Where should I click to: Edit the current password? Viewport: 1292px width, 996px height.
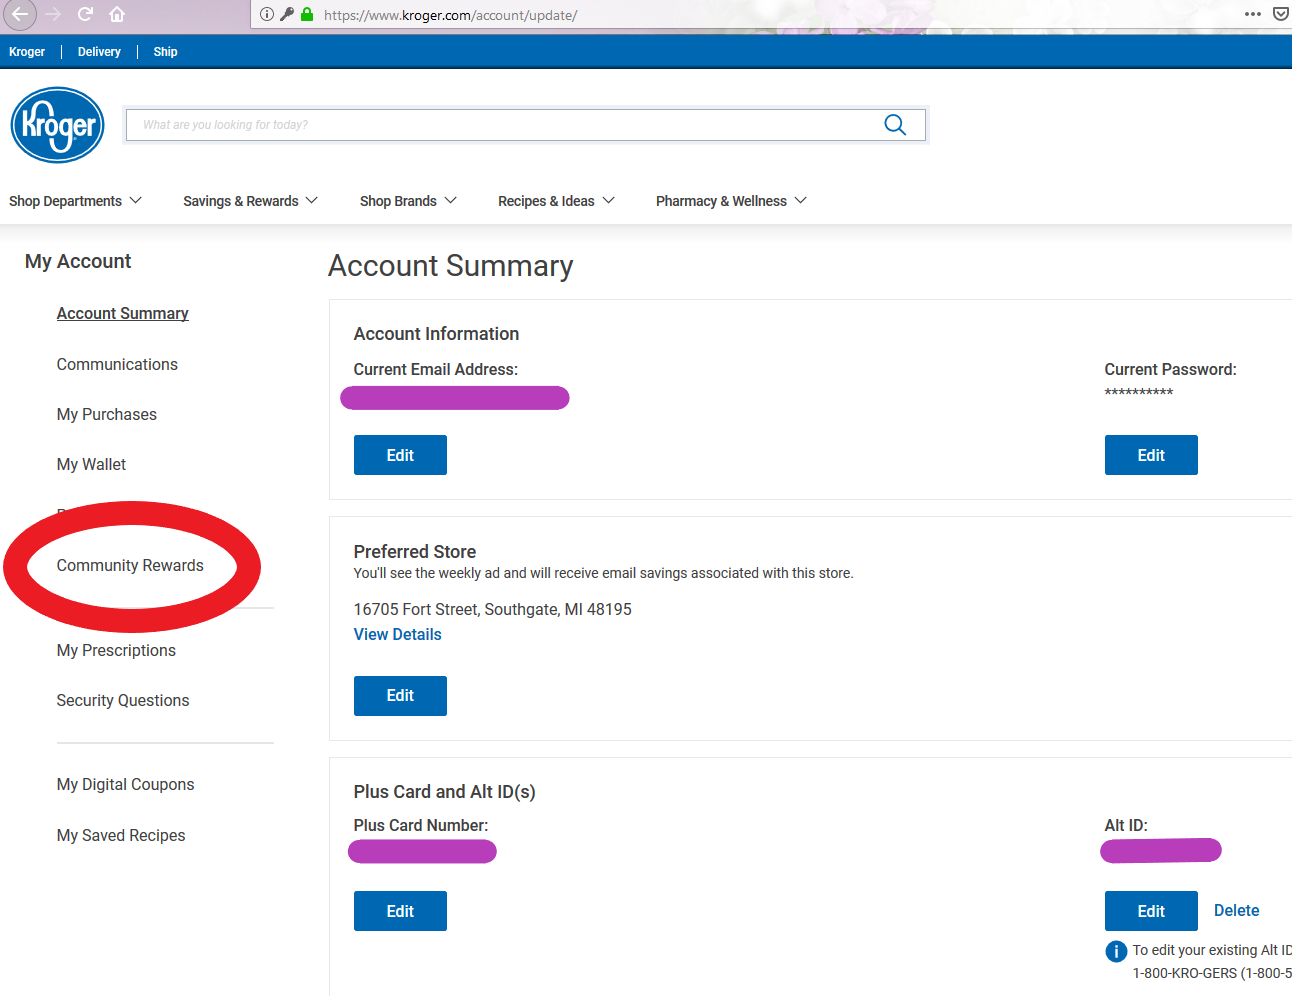(1151, 455)
